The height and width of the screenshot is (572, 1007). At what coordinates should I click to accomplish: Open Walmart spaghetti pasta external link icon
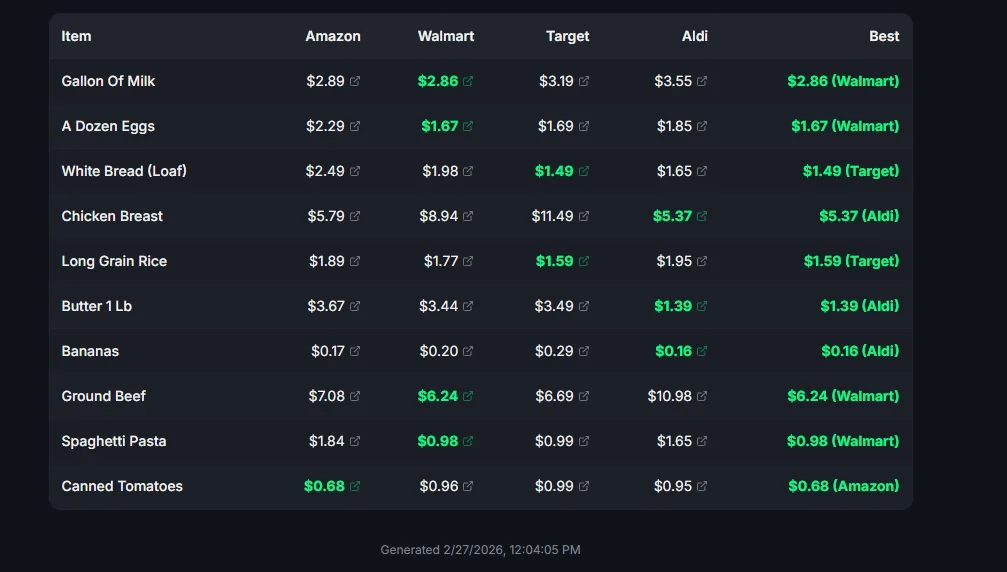pos(468,441)
